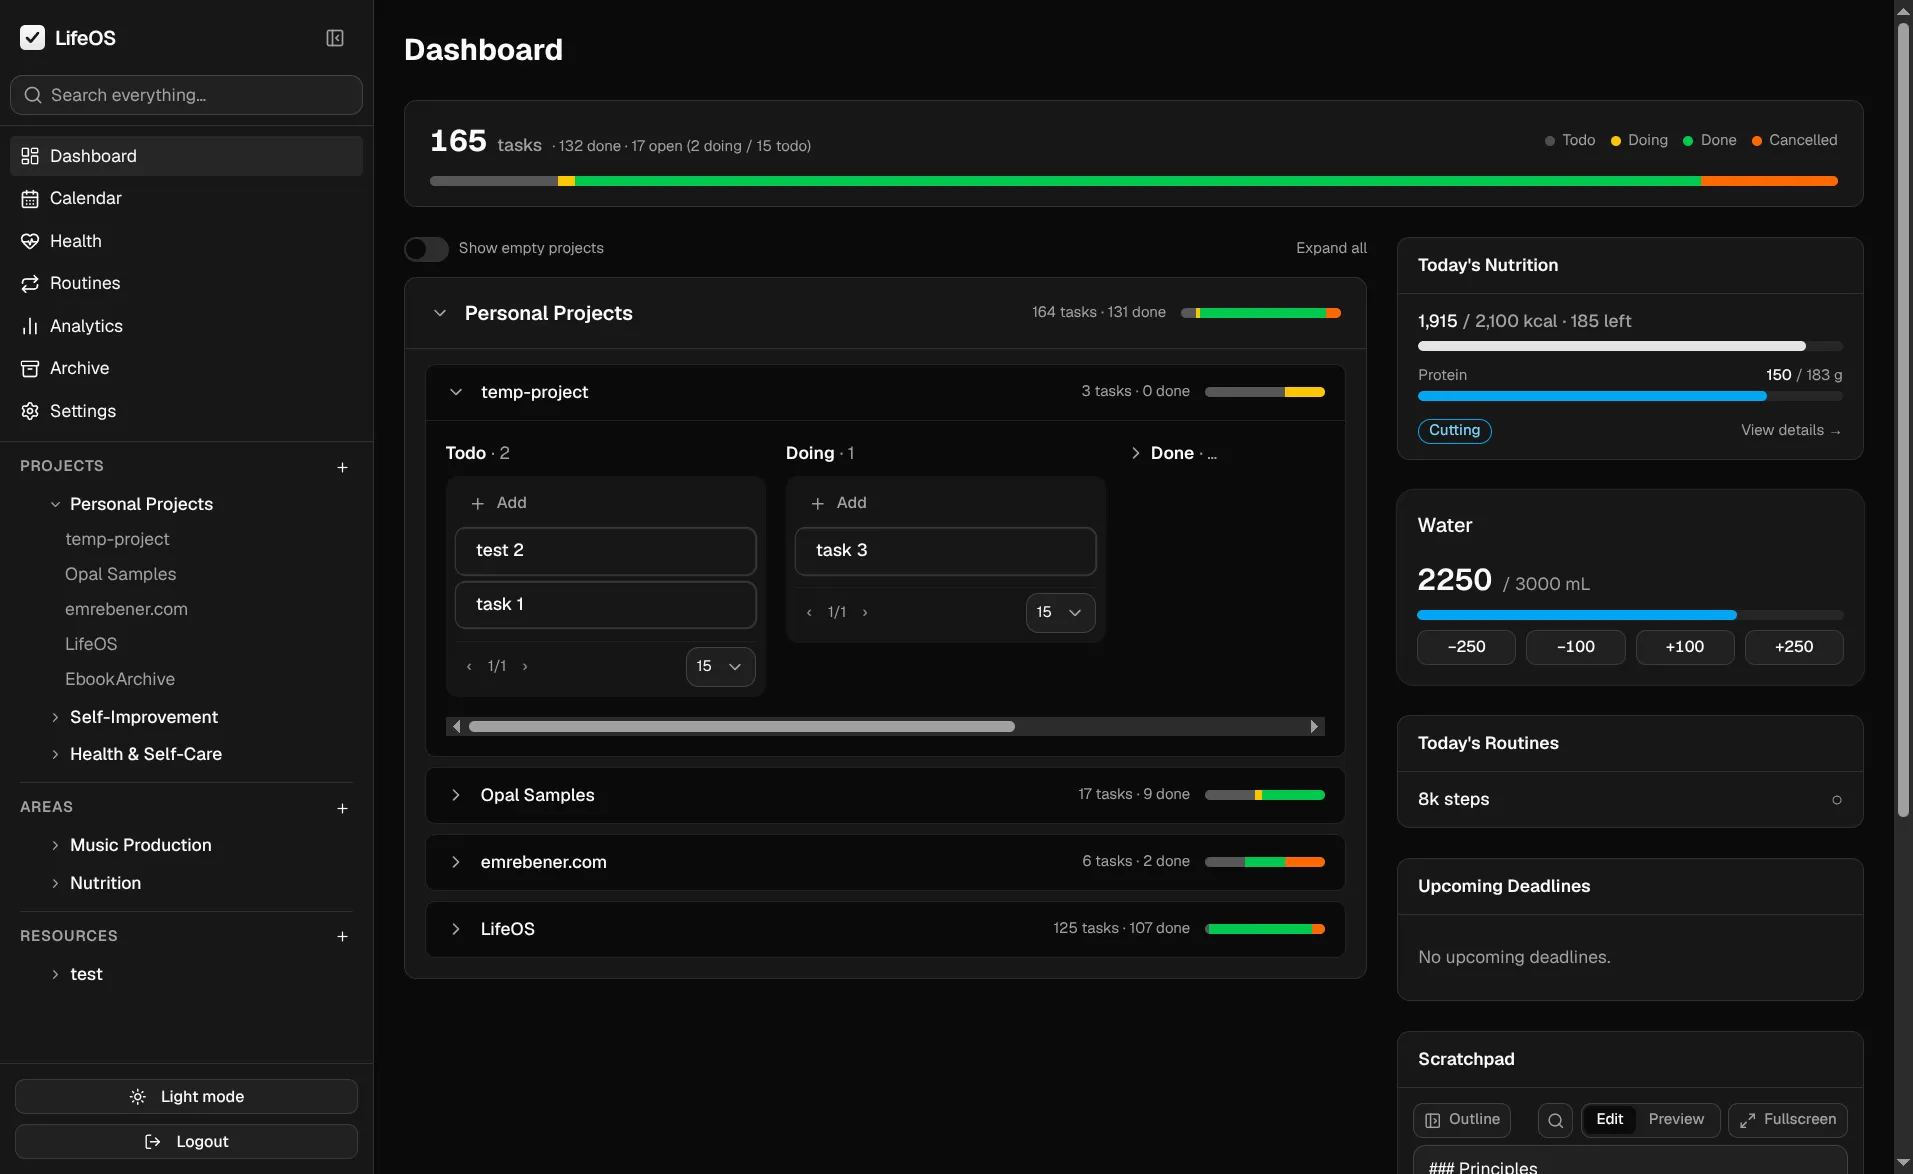Open the task 1 card
The image size is (1913, 1174).
[x=605, y=605]
